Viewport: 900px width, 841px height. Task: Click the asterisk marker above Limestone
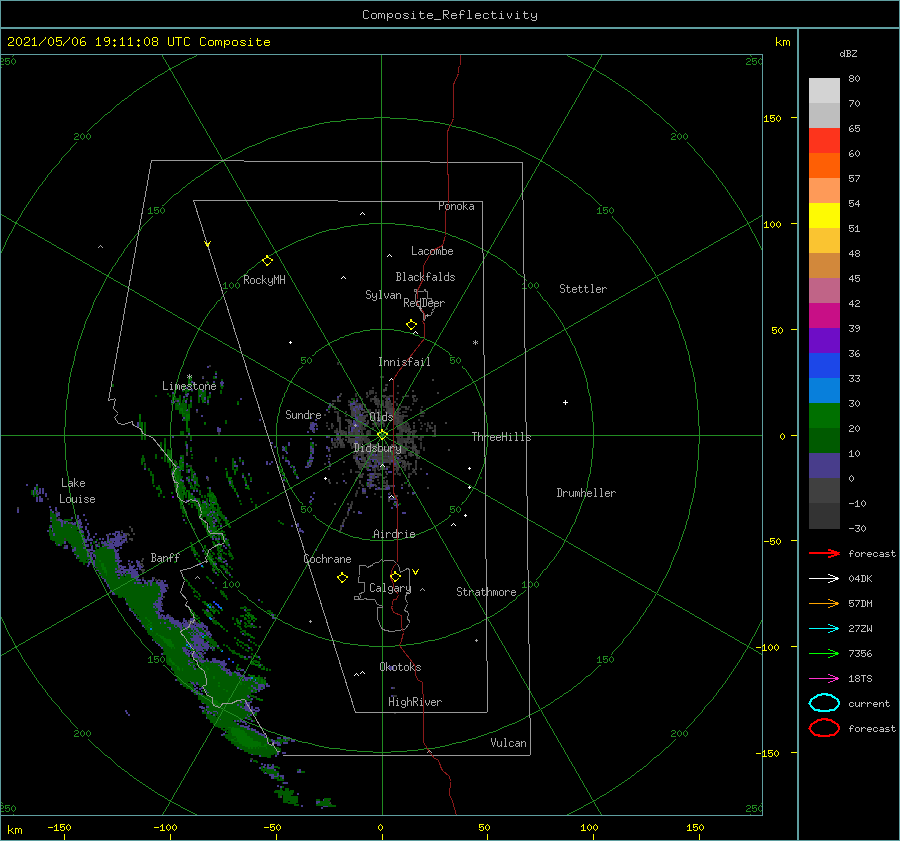tap(189, 377)
